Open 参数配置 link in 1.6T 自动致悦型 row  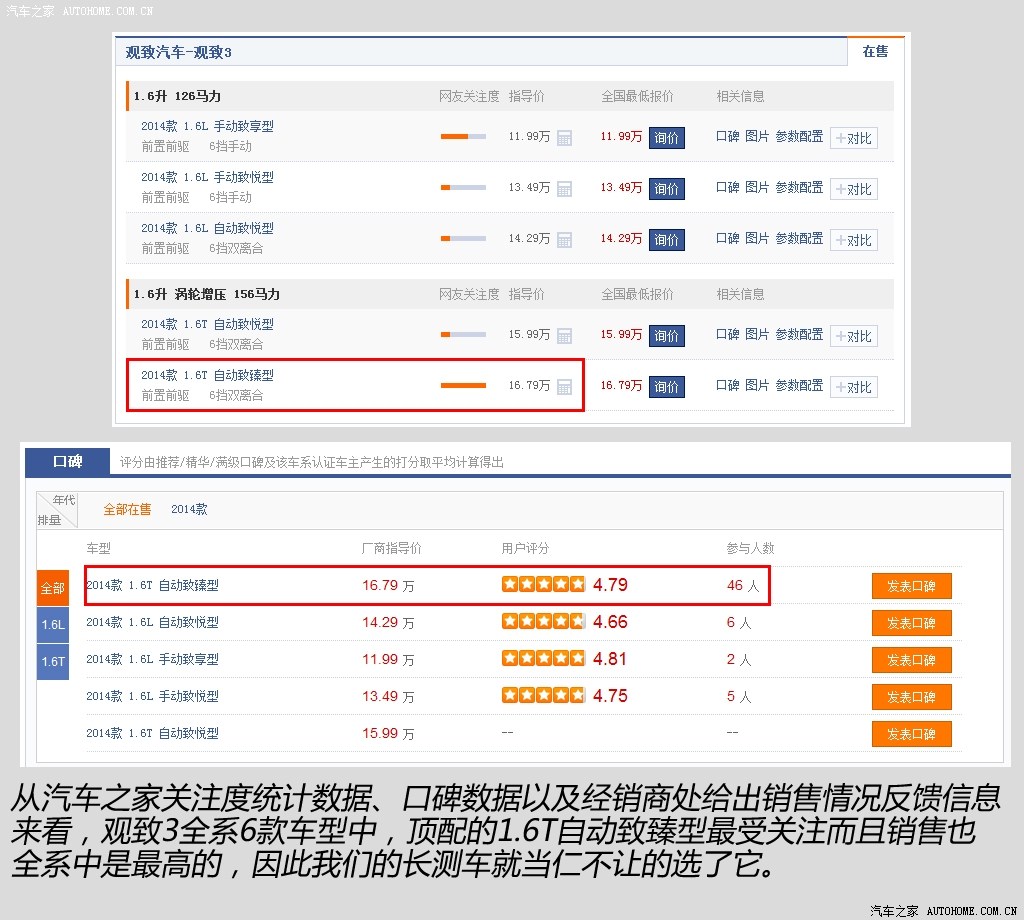click(x=799, y=334)
